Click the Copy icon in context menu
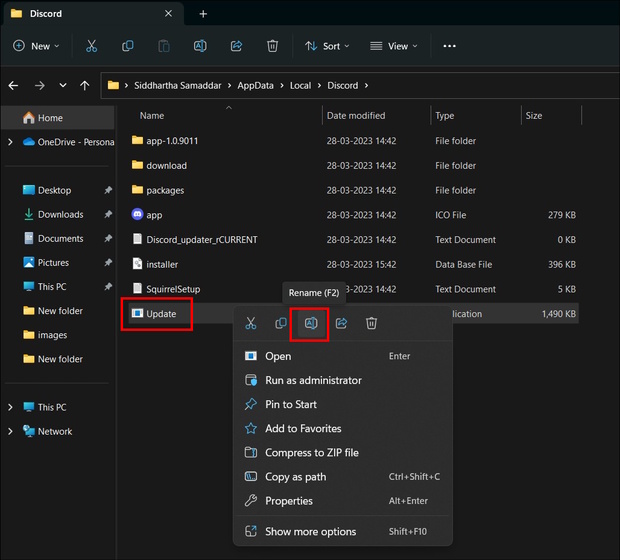 pos(281,323)
